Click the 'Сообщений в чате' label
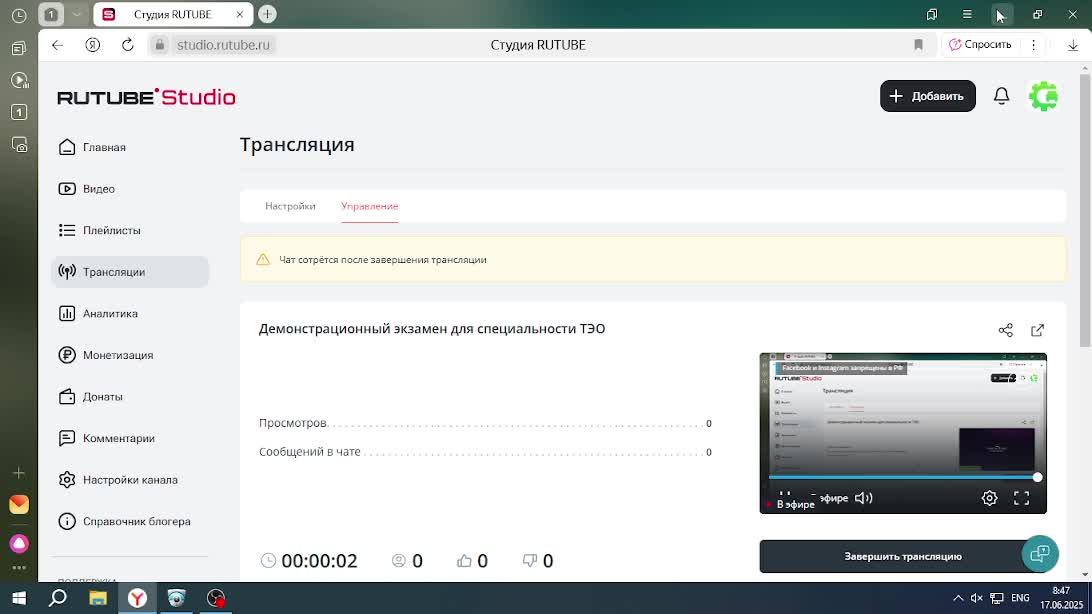The image size is (1092, 614). [x=310, y=452]
